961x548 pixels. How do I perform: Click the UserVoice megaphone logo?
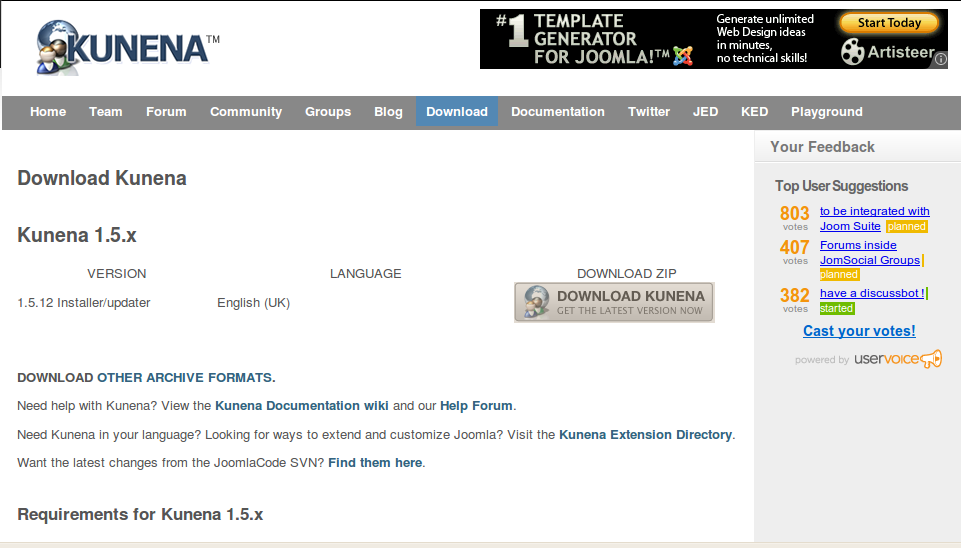click(930, 359)
